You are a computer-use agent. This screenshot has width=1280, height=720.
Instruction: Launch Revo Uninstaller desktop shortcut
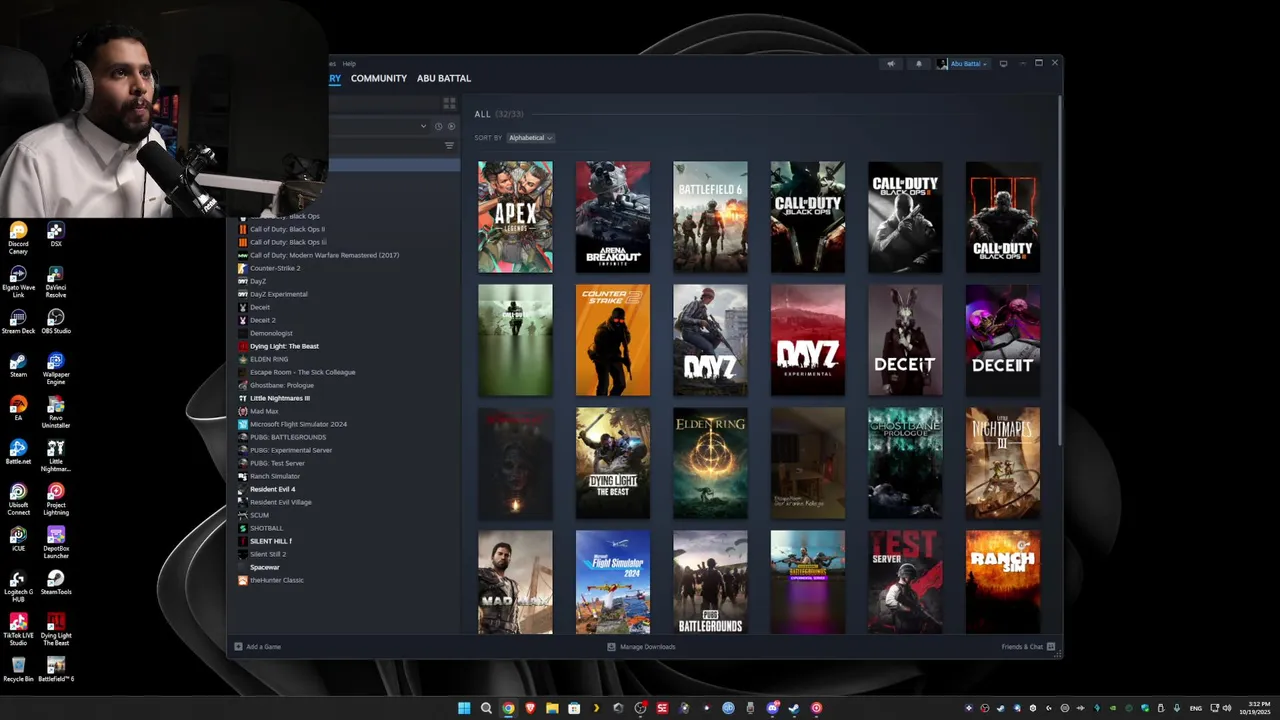[56, 412]
